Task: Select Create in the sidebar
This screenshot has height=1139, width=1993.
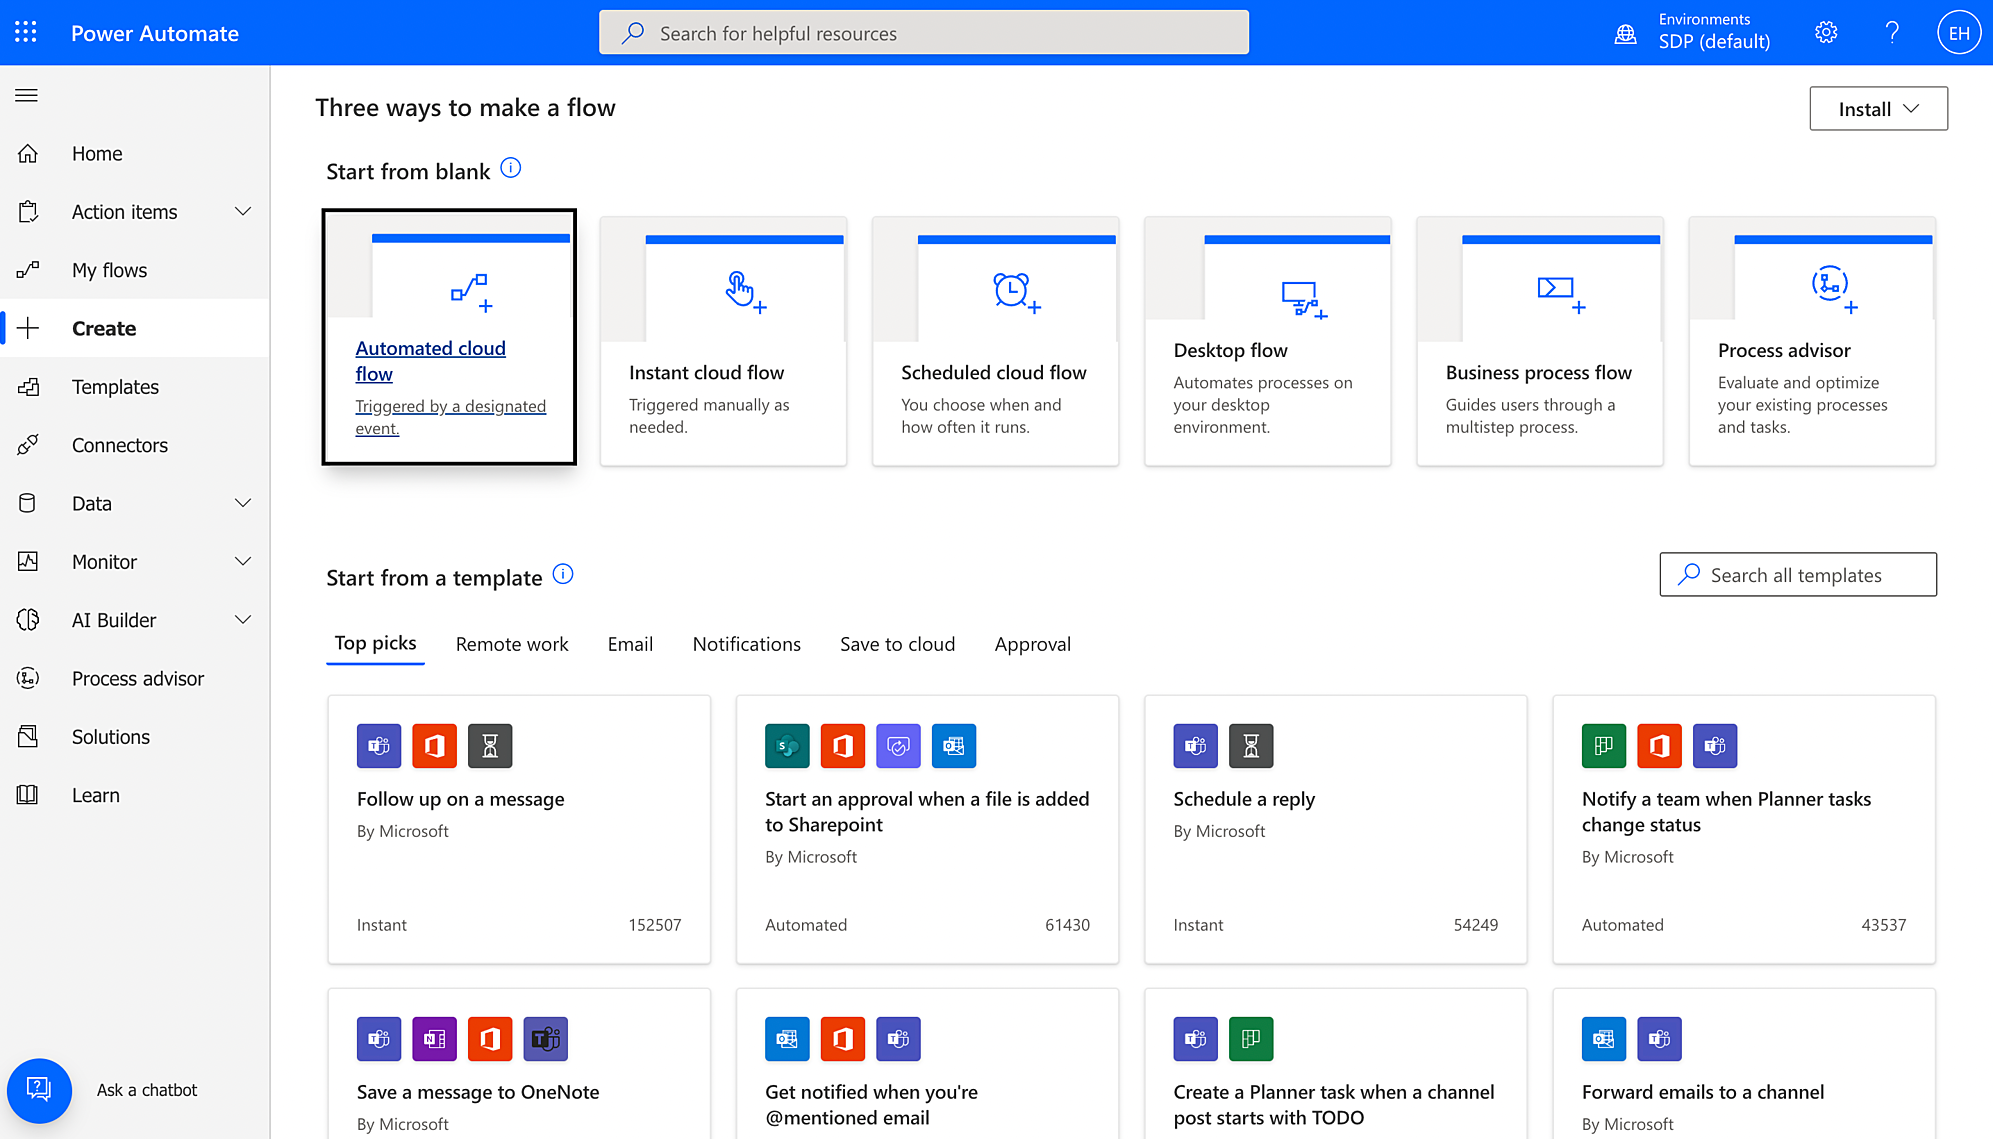Action: [x=135, y=328]
